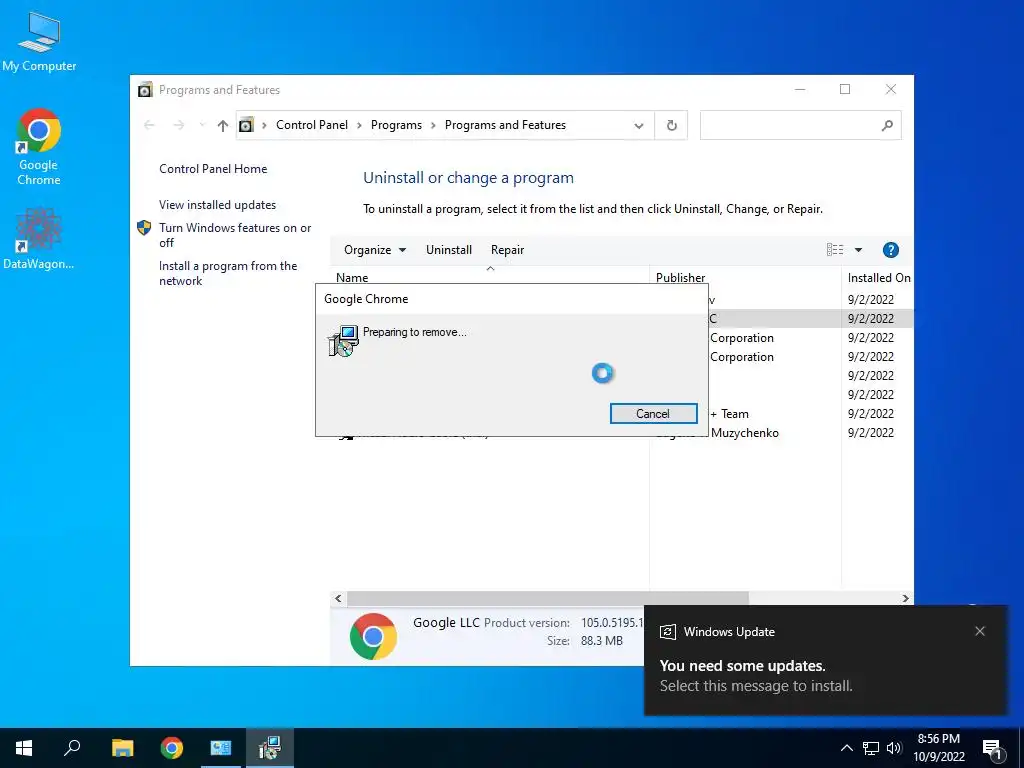Click the Control Panel address bar icon

coord(246,125)
